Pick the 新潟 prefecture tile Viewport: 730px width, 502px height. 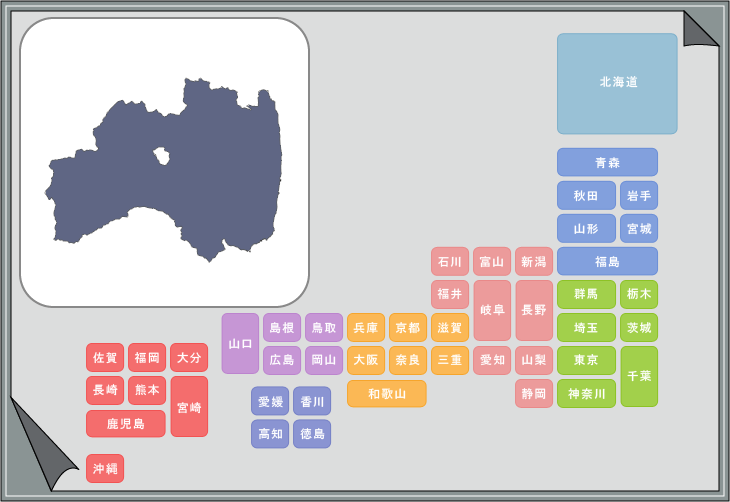click(533, 262)
